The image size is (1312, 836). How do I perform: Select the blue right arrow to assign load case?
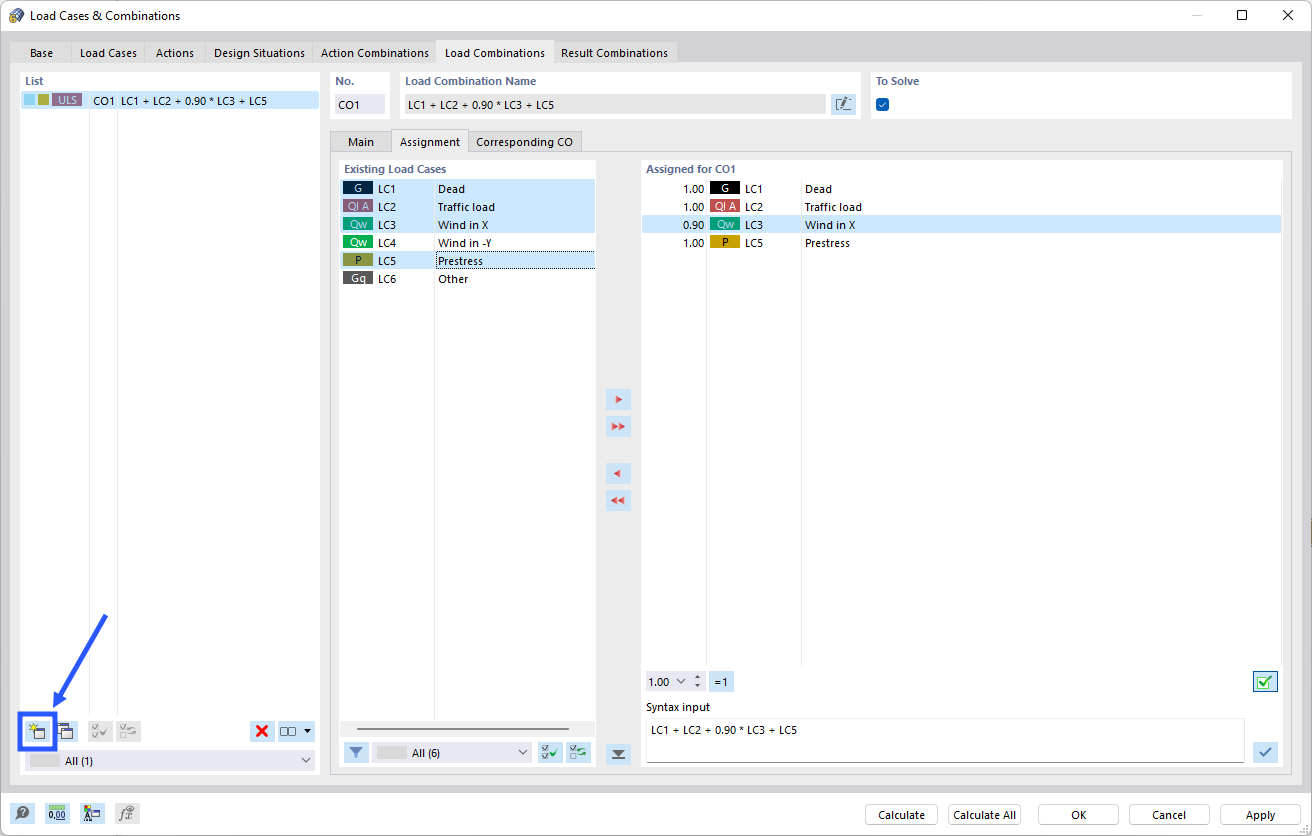click(x=618, y=398)
